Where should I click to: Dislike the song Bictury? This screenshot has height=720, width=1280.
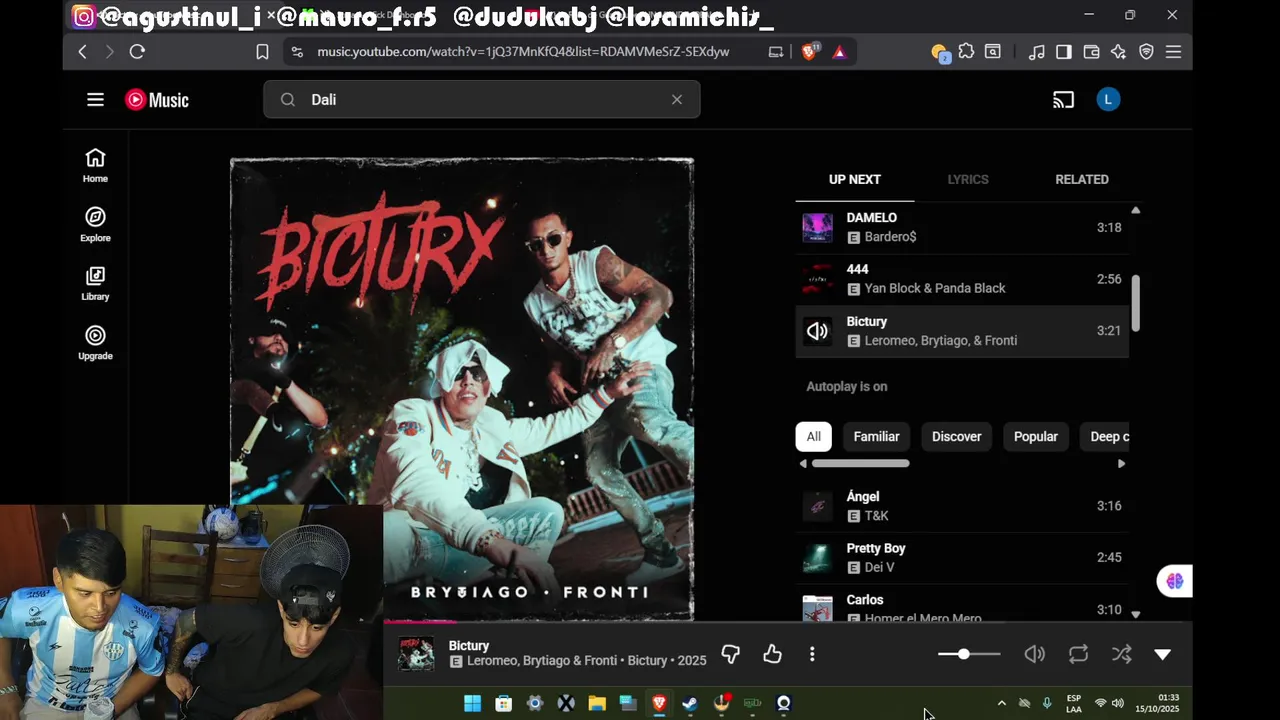point(731,654)
